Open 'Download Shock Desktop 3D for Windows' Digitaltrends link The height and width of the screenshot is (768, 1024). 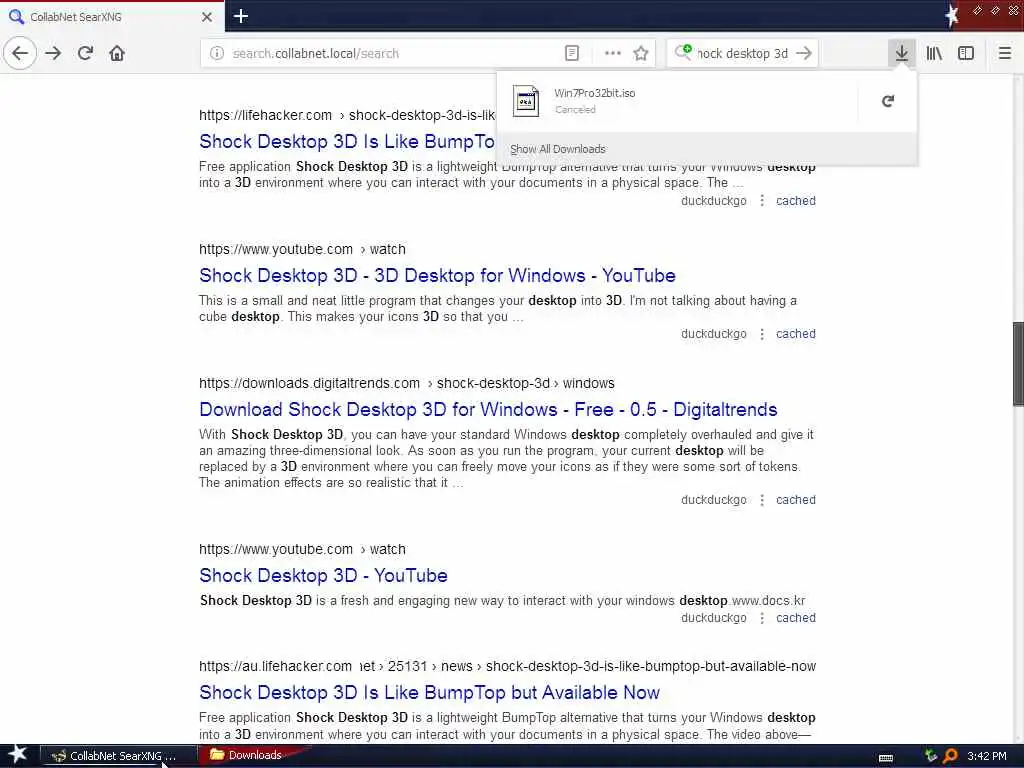488,409
